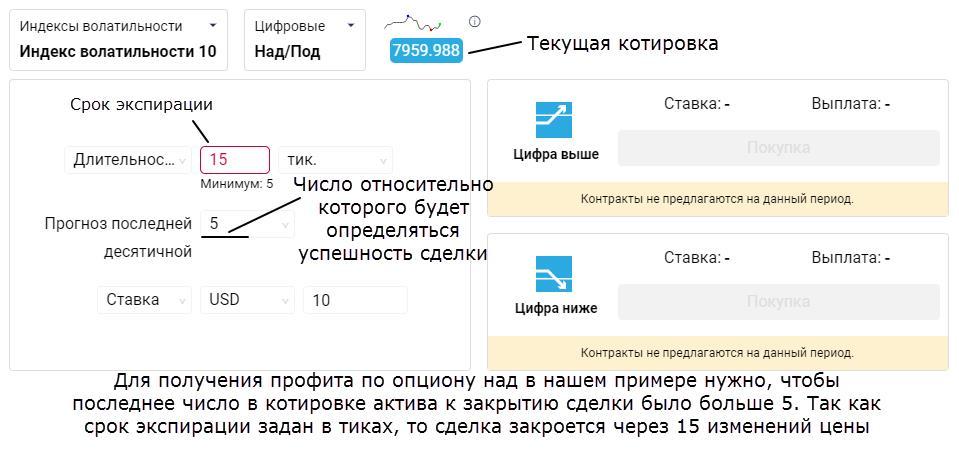Click the yellow notice under Цифра выше
Image resolution: width=959 pixels, height=464 pixels.
717,199
